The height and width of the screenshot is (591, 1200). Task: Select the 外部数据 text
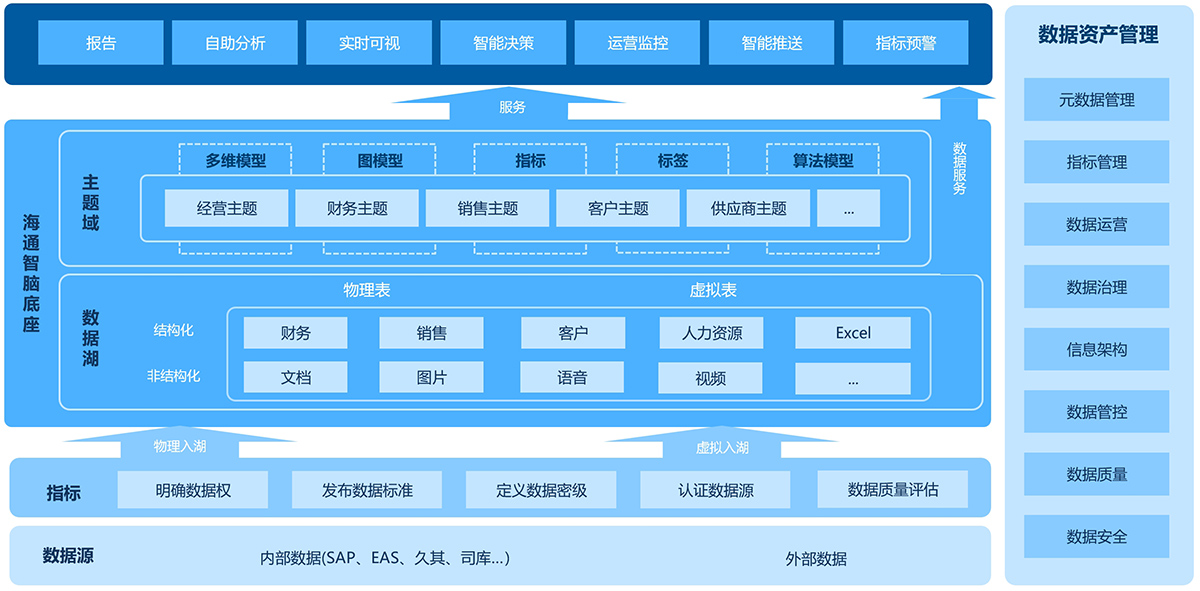[x=816, y=559]
